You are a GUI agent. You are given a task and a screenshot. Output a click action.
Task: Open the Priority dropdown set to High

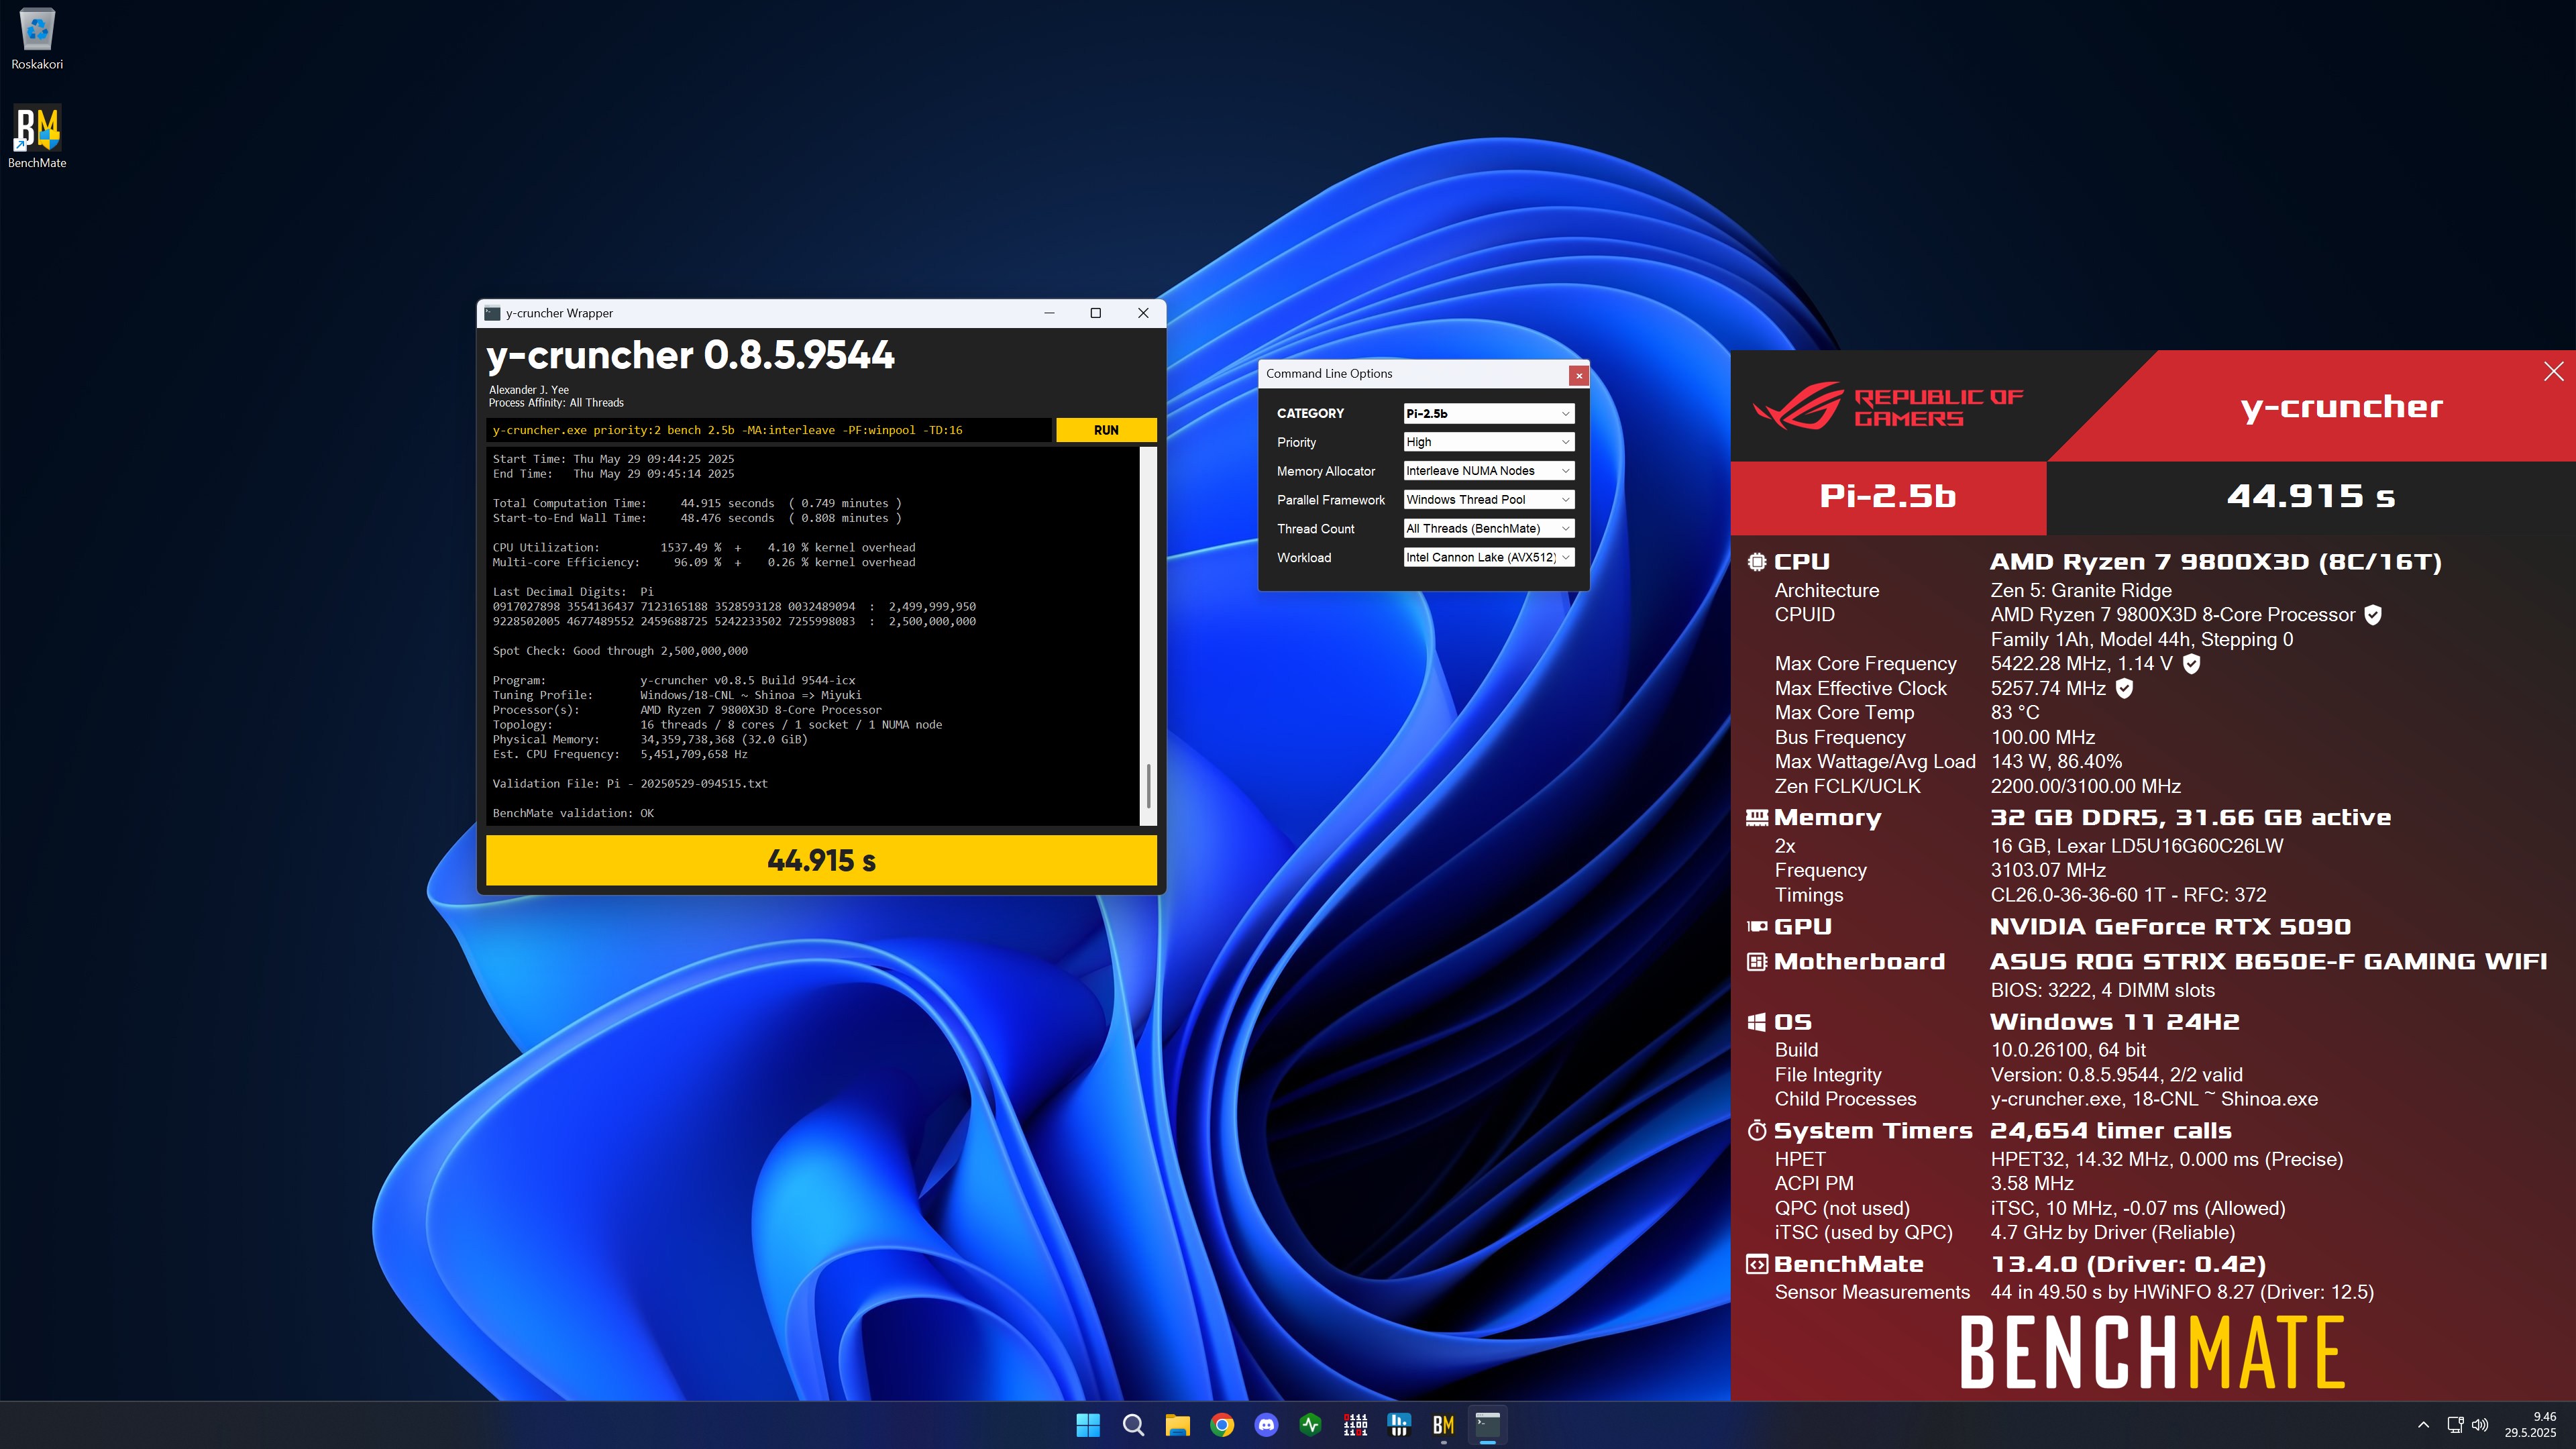(x=1489, y=442)
